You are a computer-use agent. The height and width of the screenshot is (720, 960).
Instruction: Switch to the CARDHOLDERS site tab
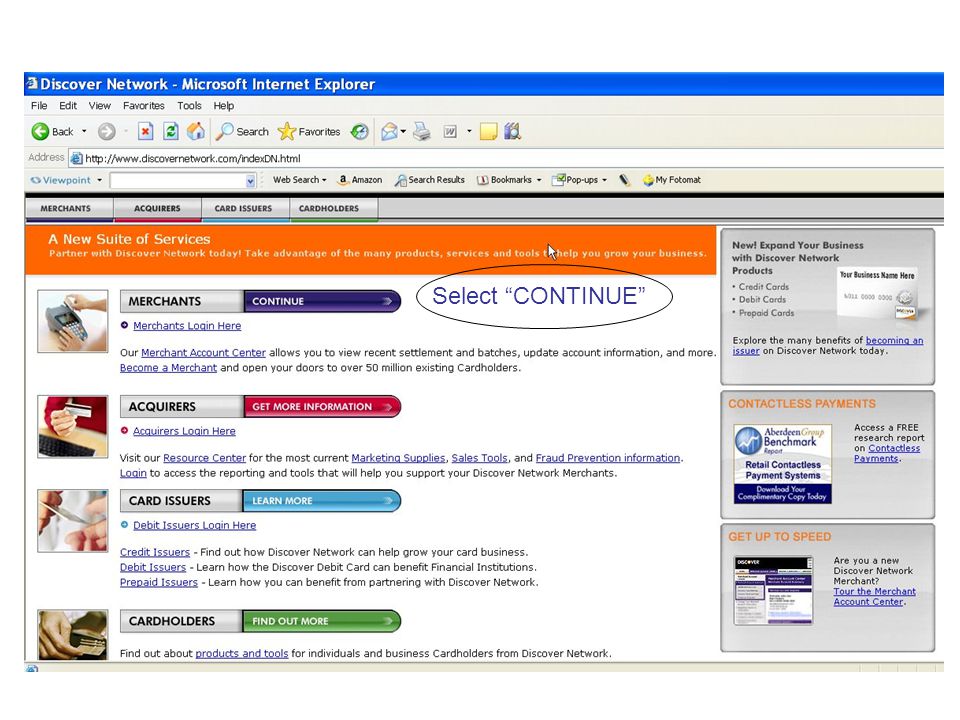tap(334, 209)
